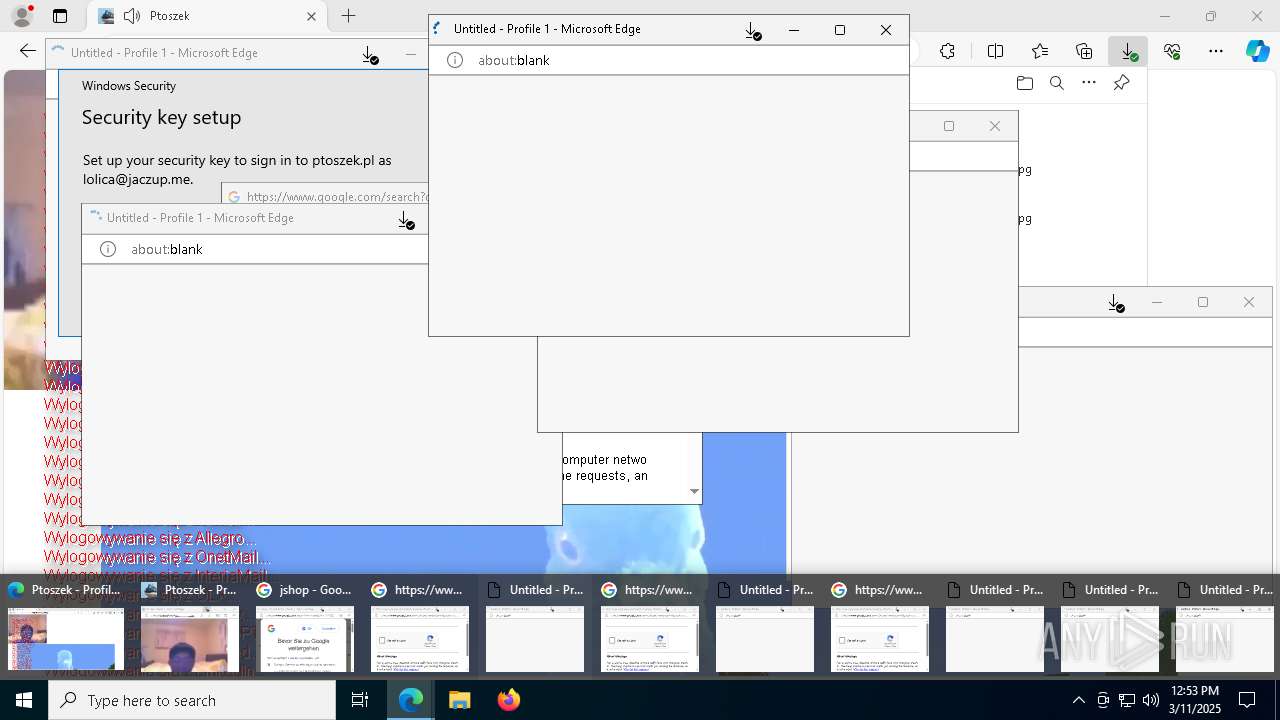Select the jshop - Goo... taskbar preview

305,627
